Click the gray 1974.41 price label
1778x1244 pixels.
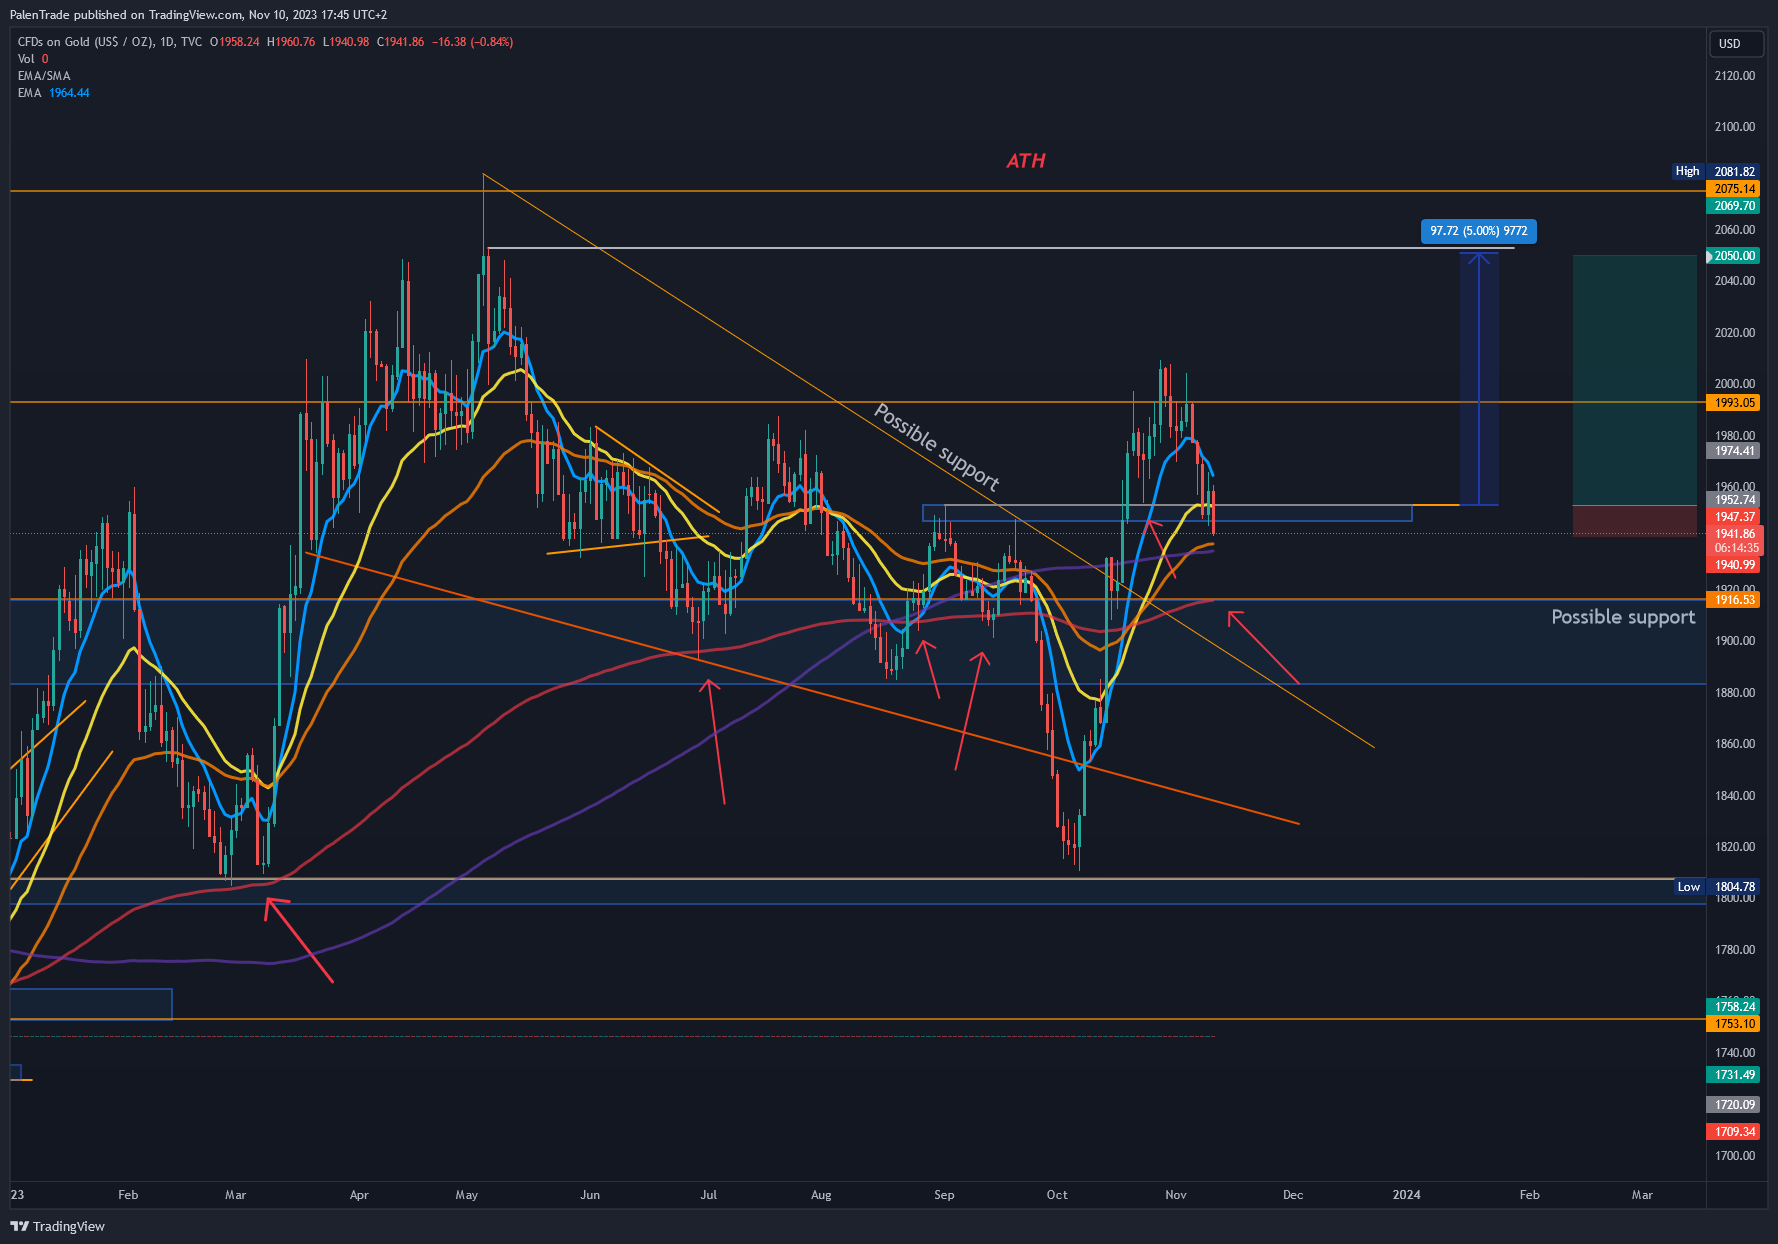pyautogui.click(x=1734, y=451)
